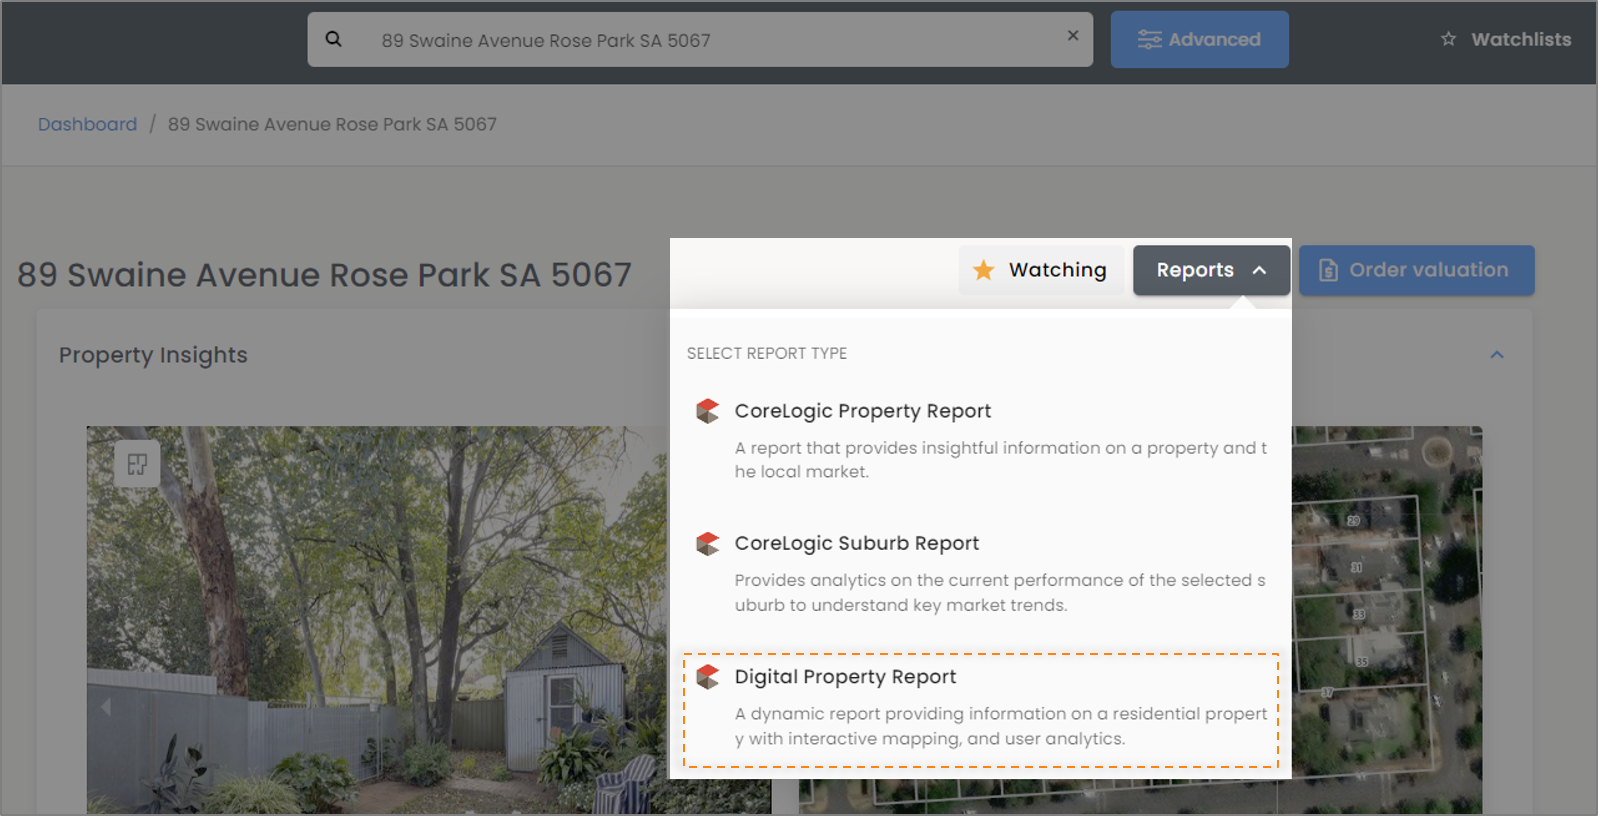Click the Order valuation document icon

click(x=1328, y=270)
